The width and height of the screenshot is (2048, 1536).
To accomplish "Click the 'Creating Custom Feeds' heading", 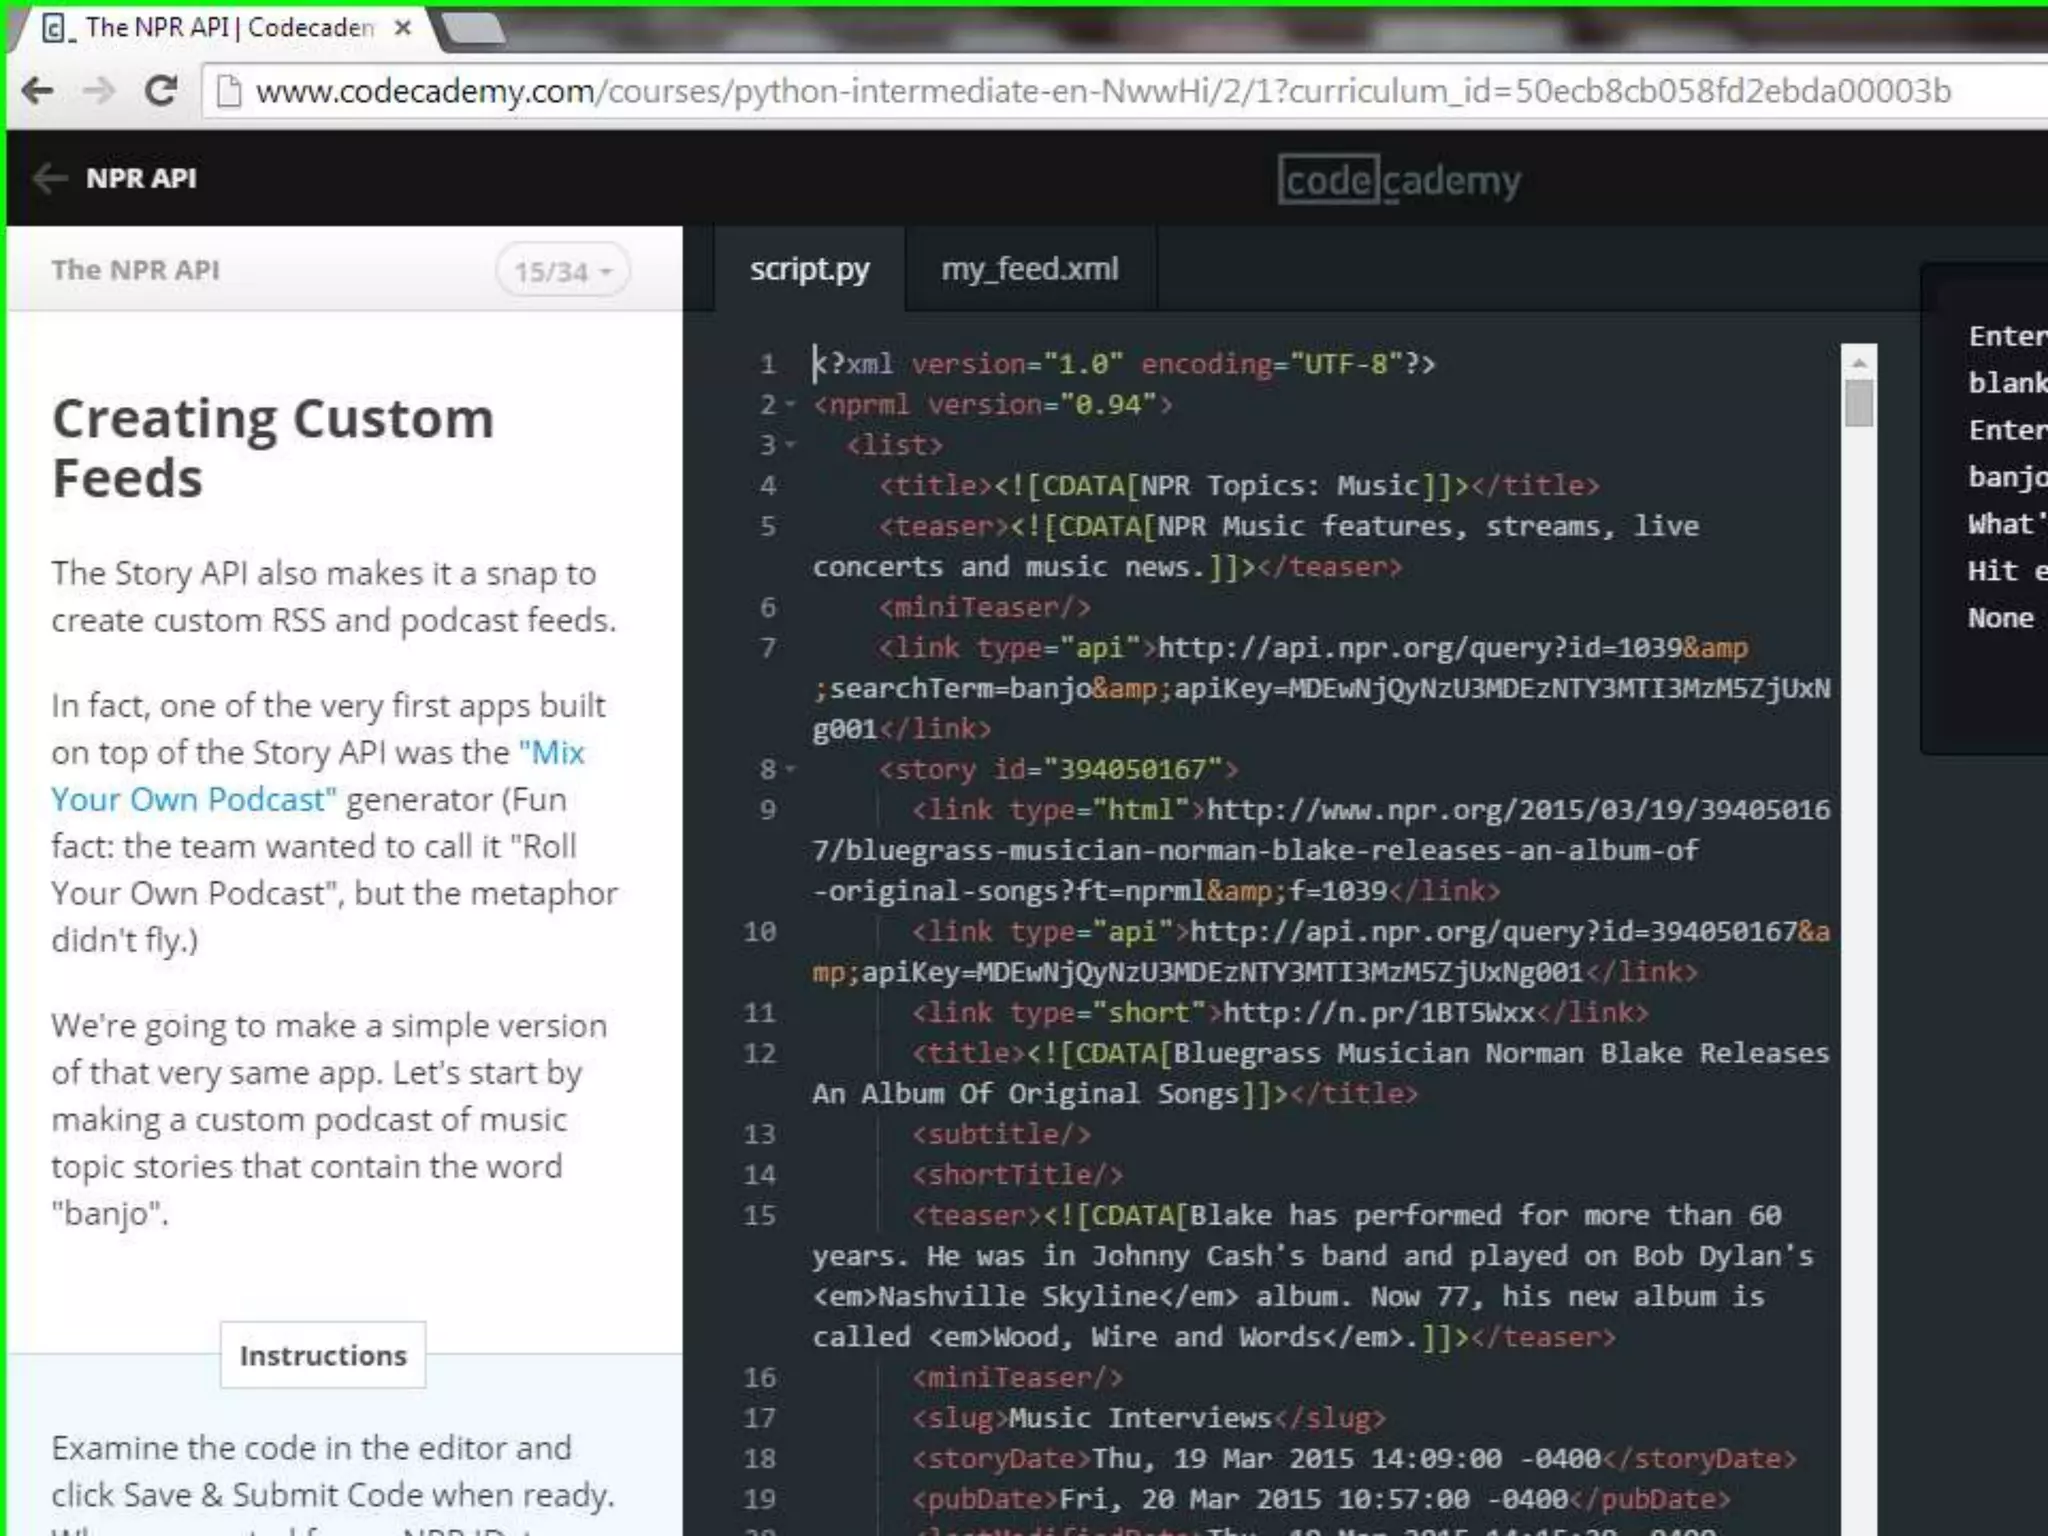I will tap(273, 448).
